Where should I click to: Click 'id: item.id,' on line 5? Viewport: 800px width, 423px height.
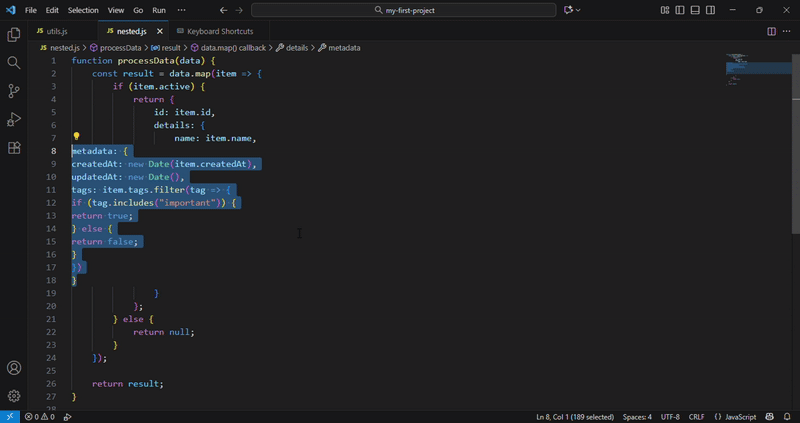point(185,112)
